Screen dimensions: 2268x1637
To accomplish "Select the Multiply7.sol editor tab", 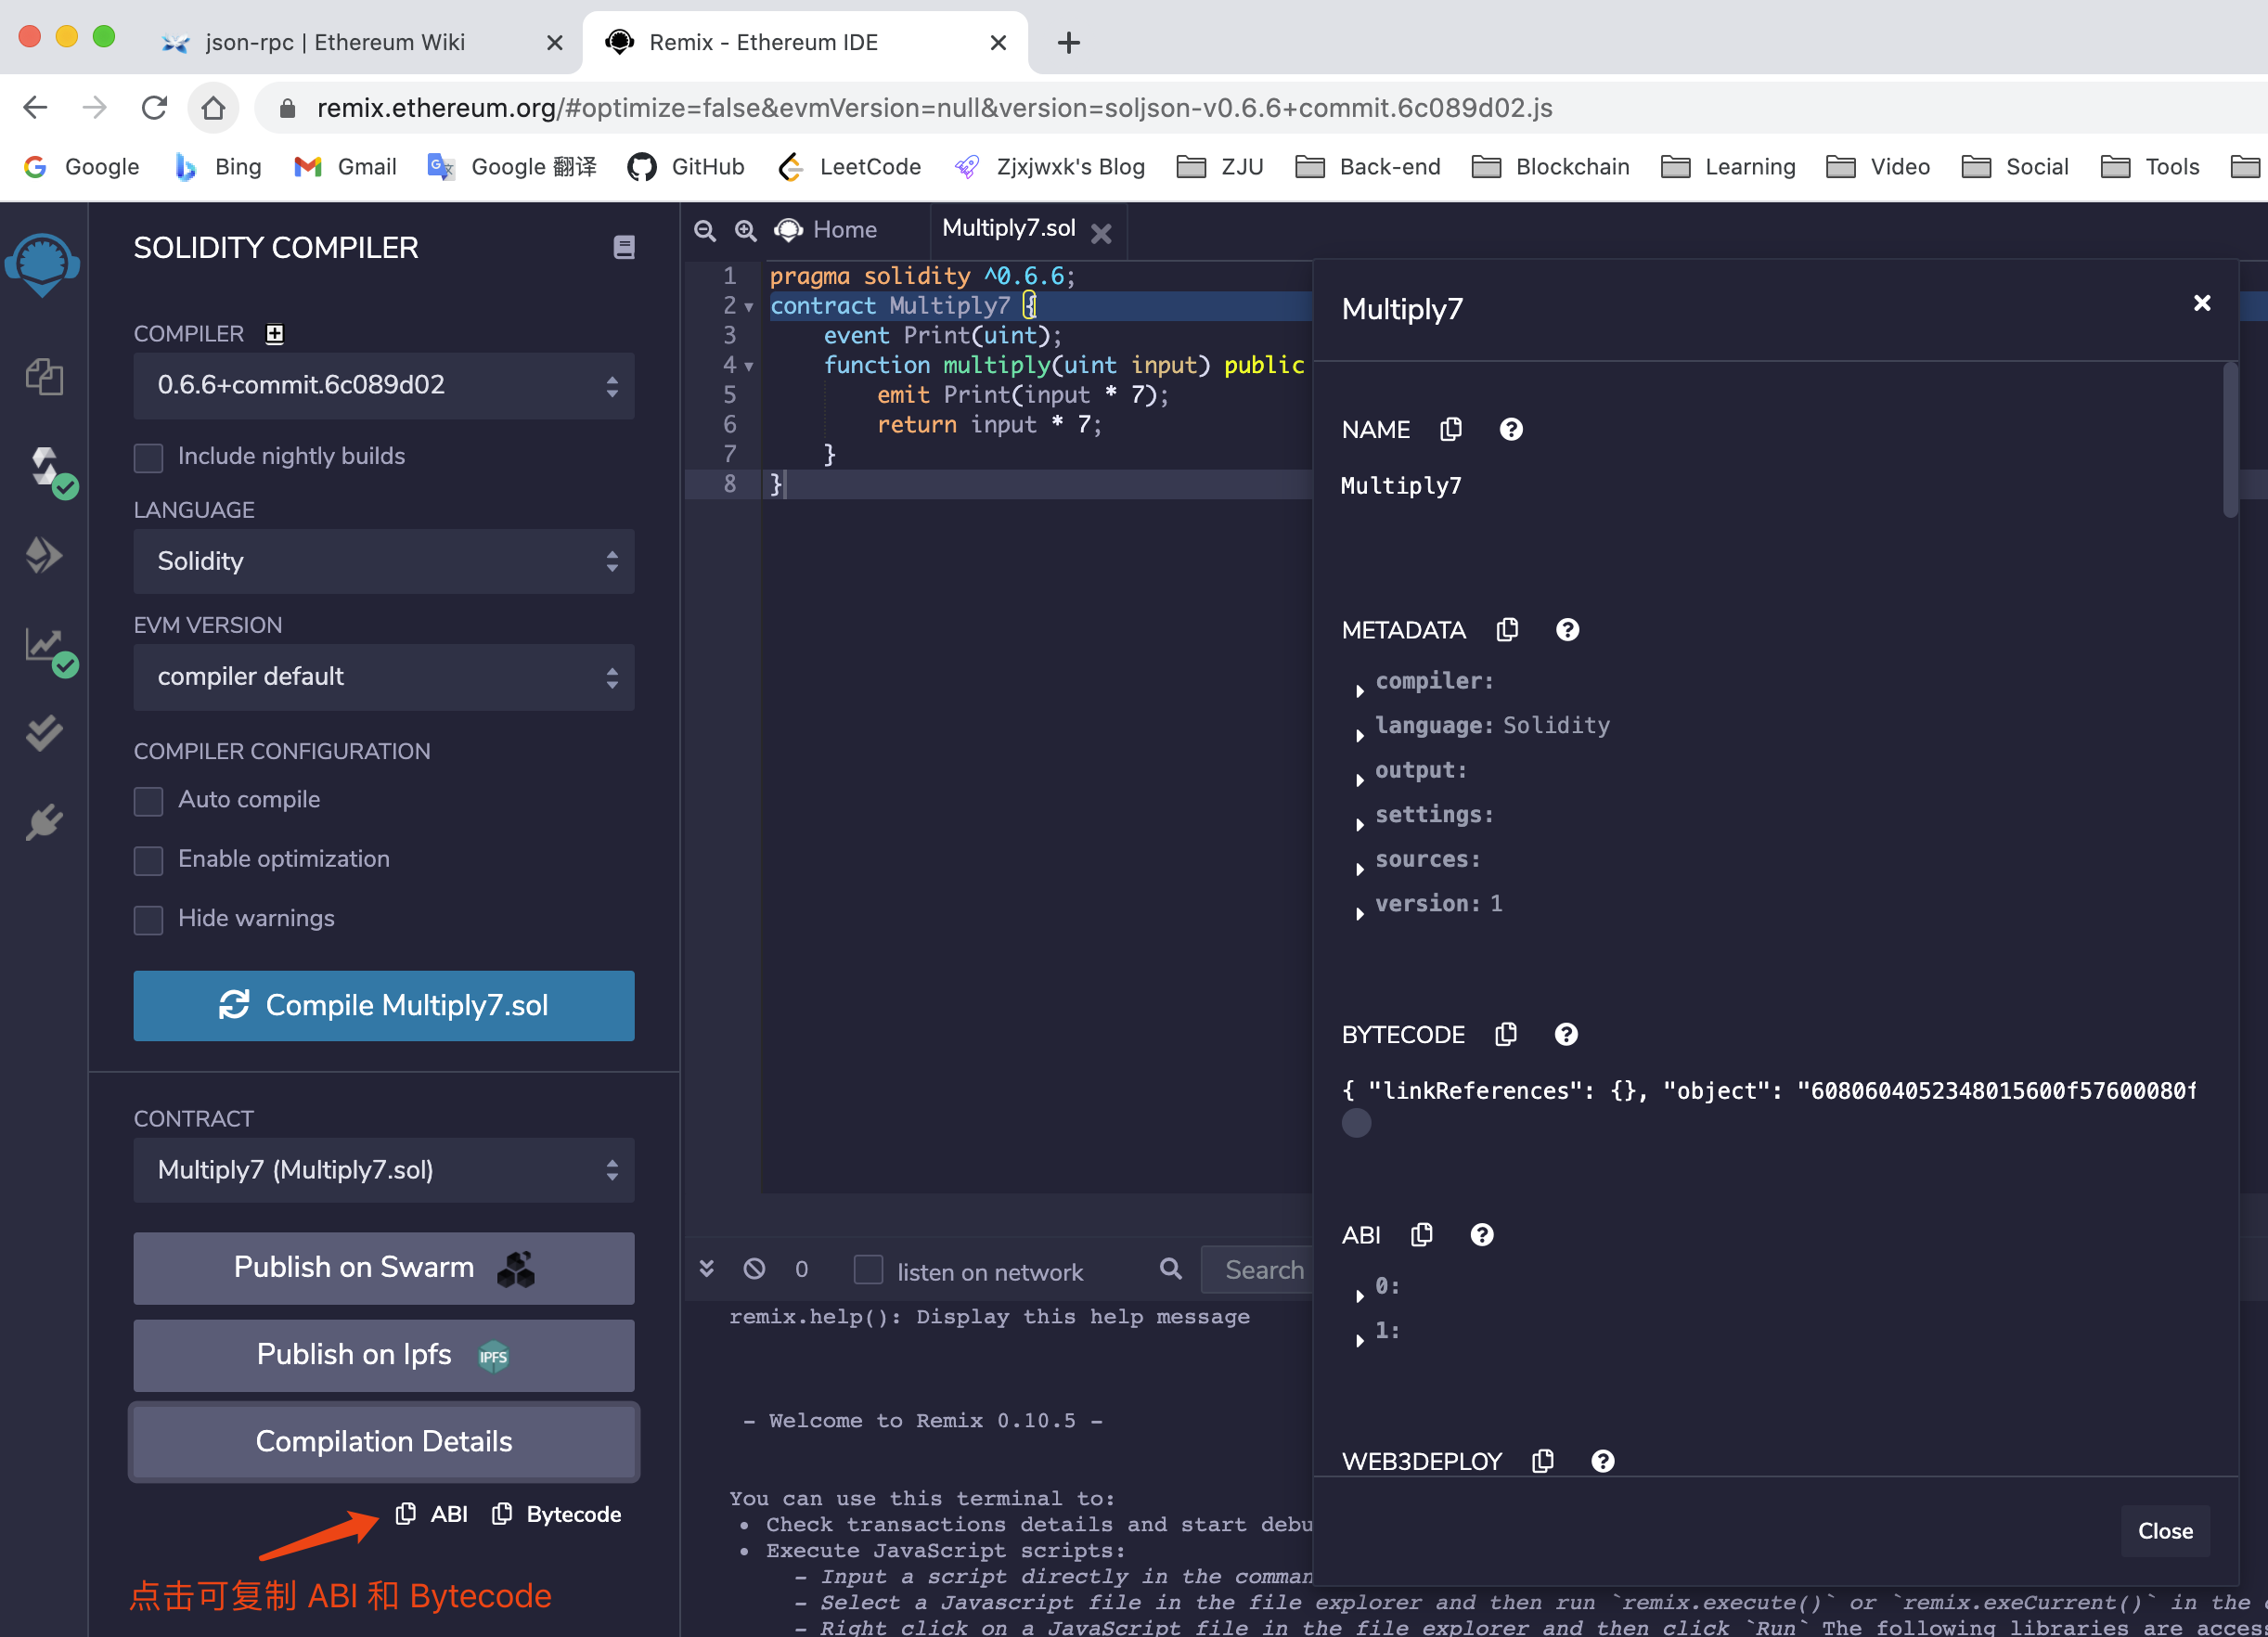I will pos(1009,229).
